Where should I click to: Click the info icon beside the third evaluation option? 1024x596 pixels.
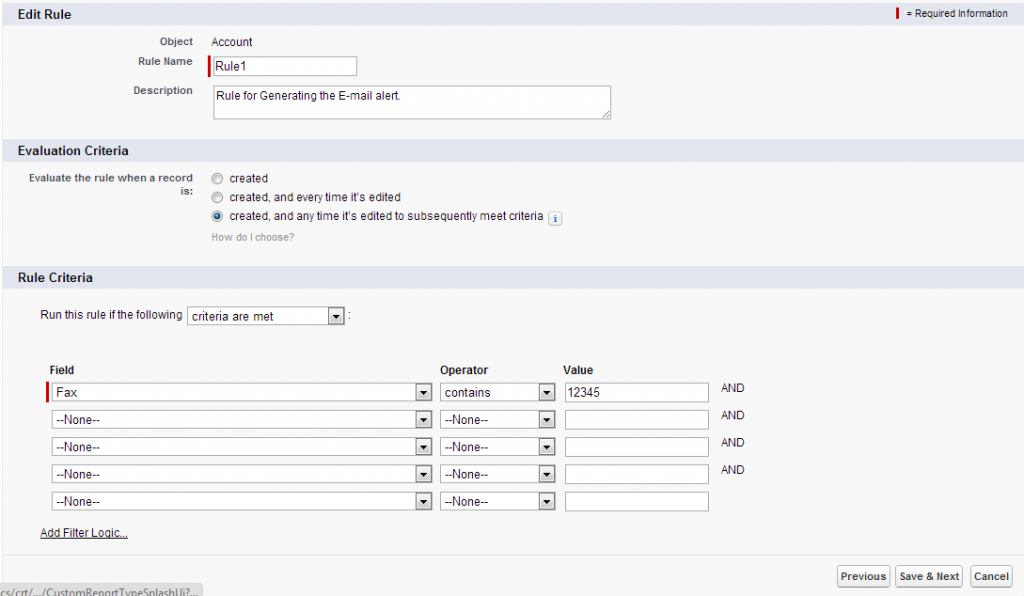click(x=555, y=218)
